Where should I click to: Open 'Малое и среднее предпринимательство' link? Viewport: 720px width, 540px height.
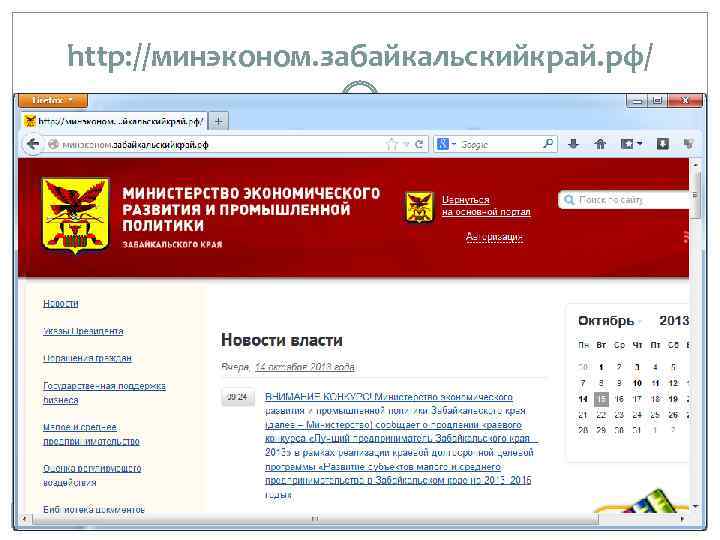91,434
